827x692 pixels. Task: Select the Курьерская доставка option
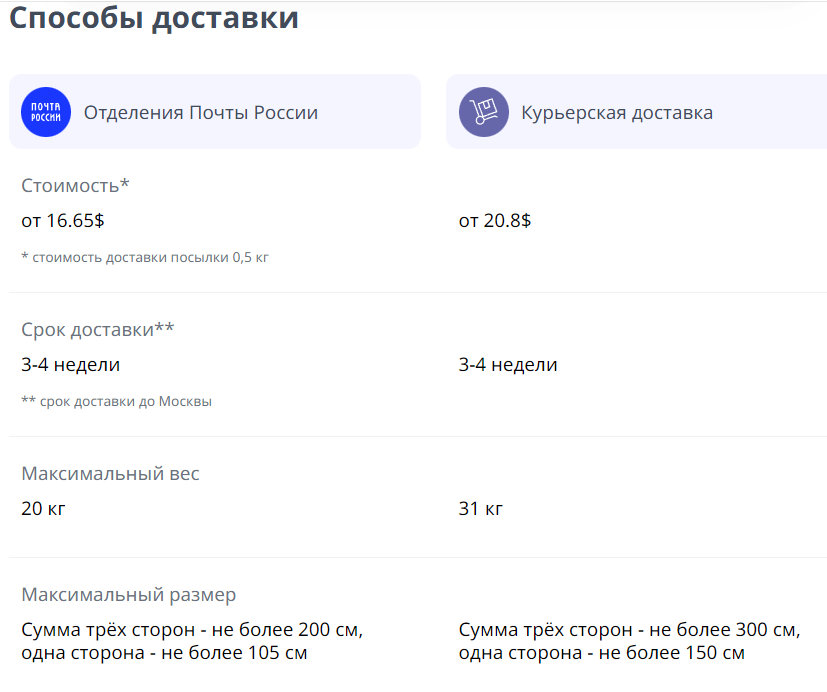click(616, 113)
